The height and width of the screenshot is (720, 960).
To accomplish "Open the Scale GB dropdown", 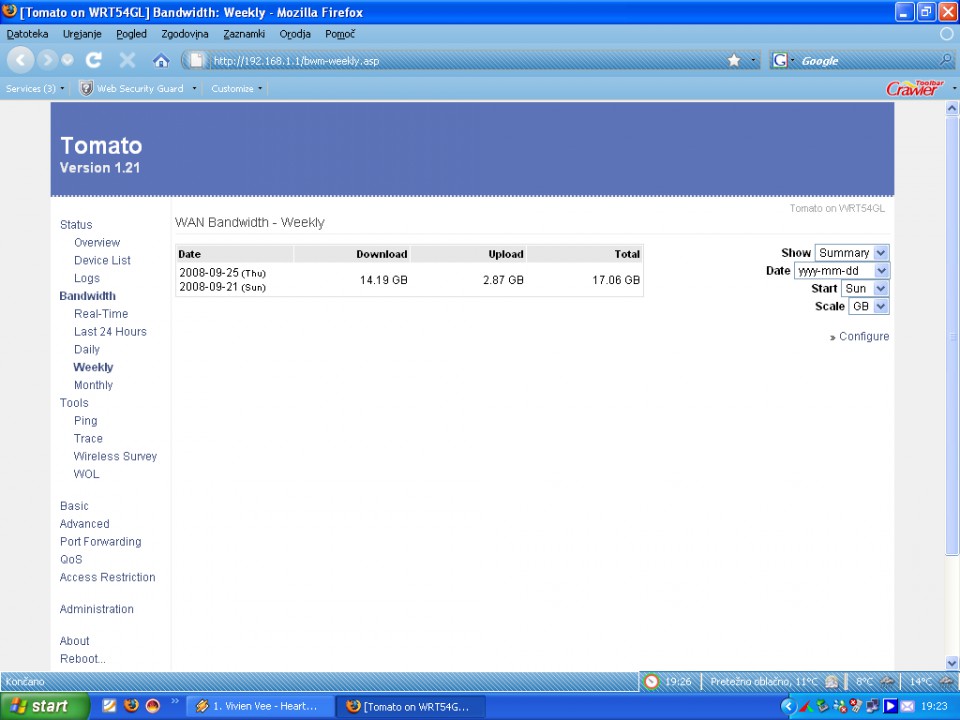I will [x=869, y=306].
